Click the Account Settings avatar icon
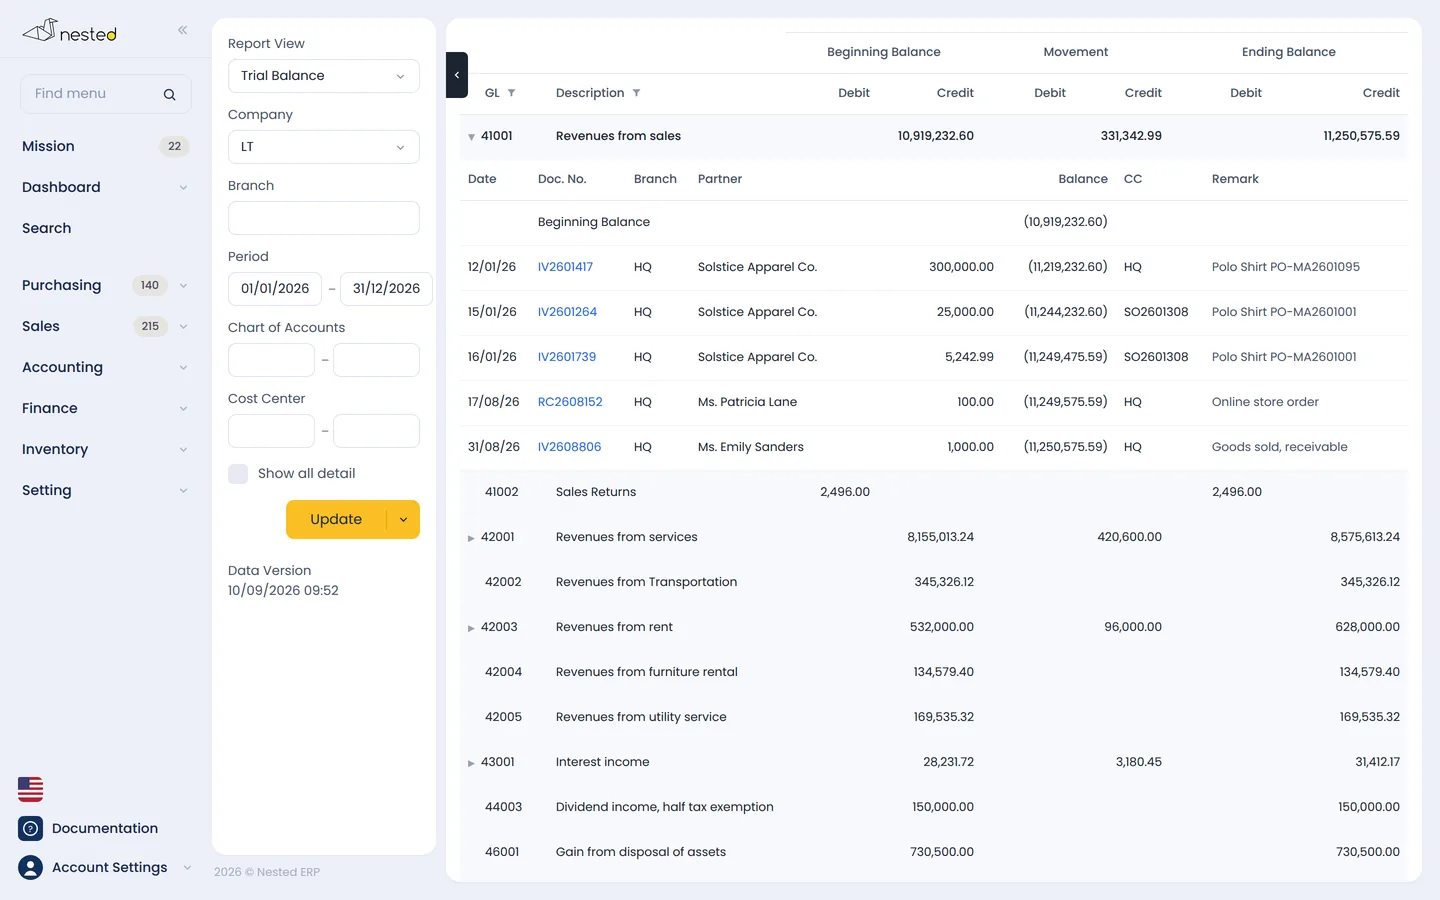Viewport: 1440px width, 900px height. tap(31, 867)
